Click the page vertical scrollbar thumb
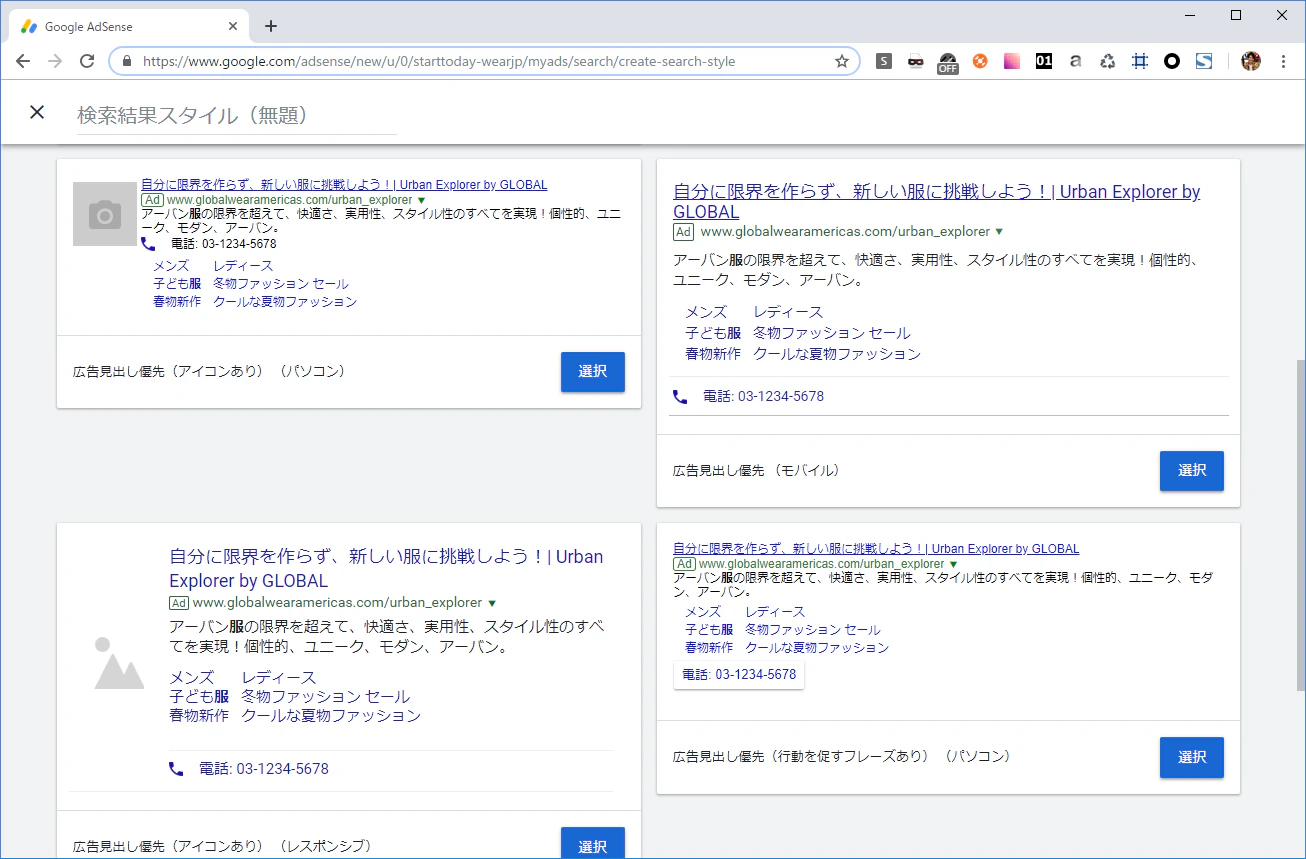Viewport: 1306px width, 859px height. click(1300, 525)
